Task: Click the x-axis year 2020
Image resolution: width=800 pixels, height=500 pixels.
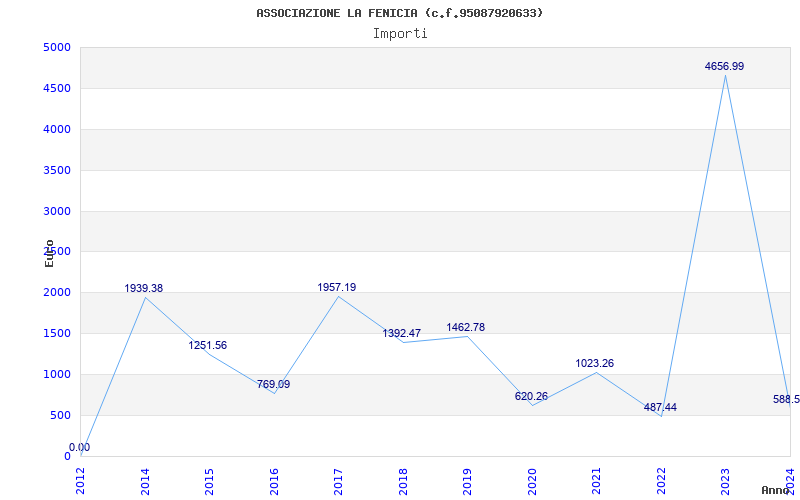Action: [x=532, y=481]
